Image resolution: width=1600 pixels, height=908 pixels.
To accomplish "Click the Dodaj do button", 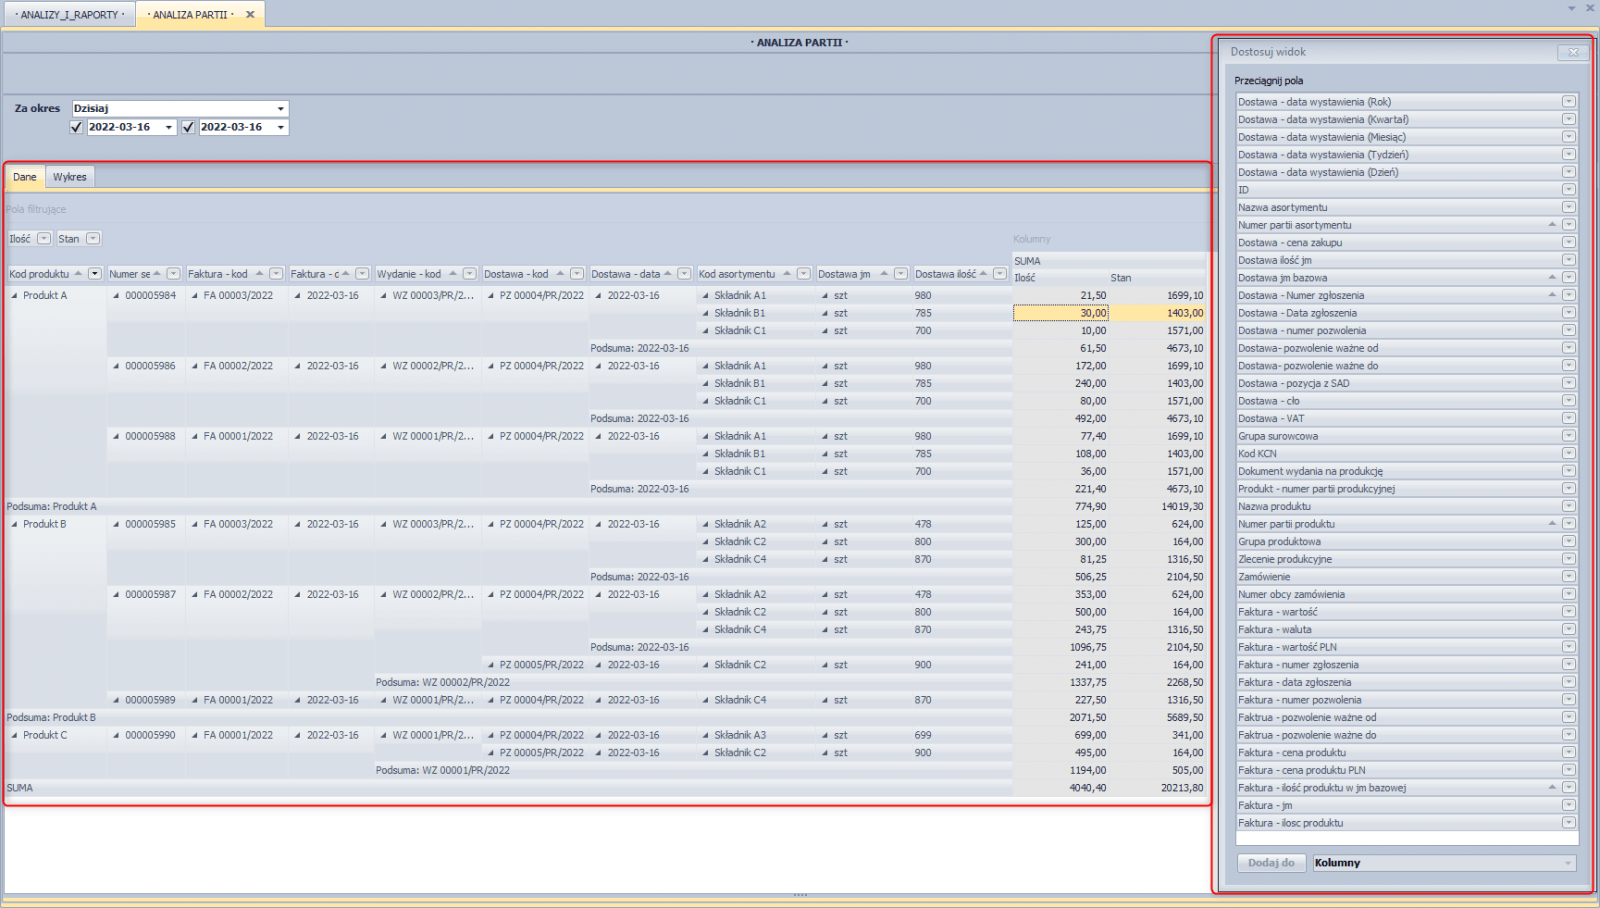I will tap(1272, 863).
